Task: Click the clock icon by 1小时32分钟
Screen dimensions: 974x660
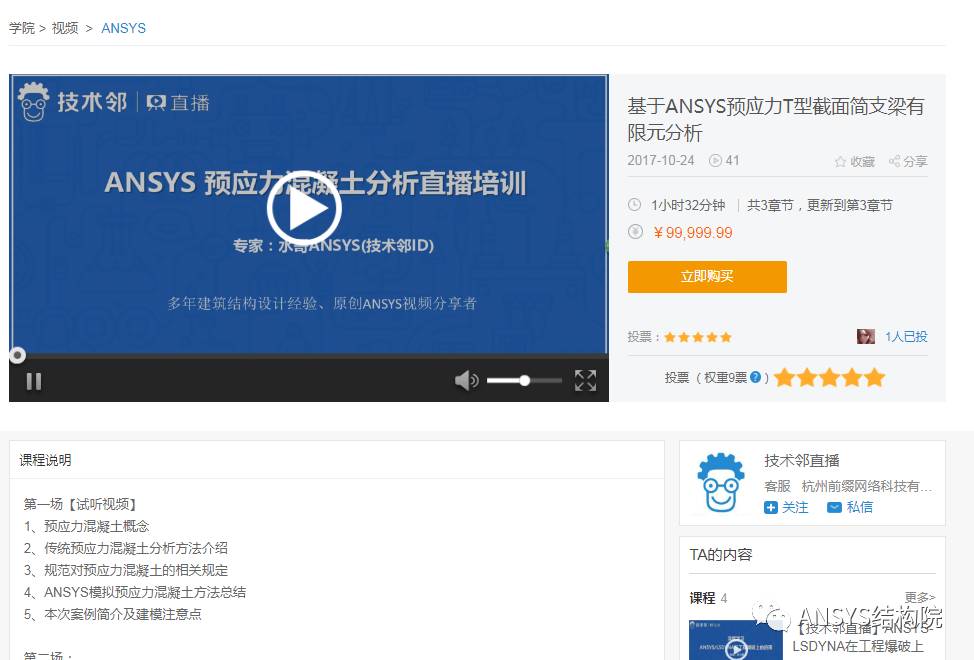Action: (x=634, y=204)
